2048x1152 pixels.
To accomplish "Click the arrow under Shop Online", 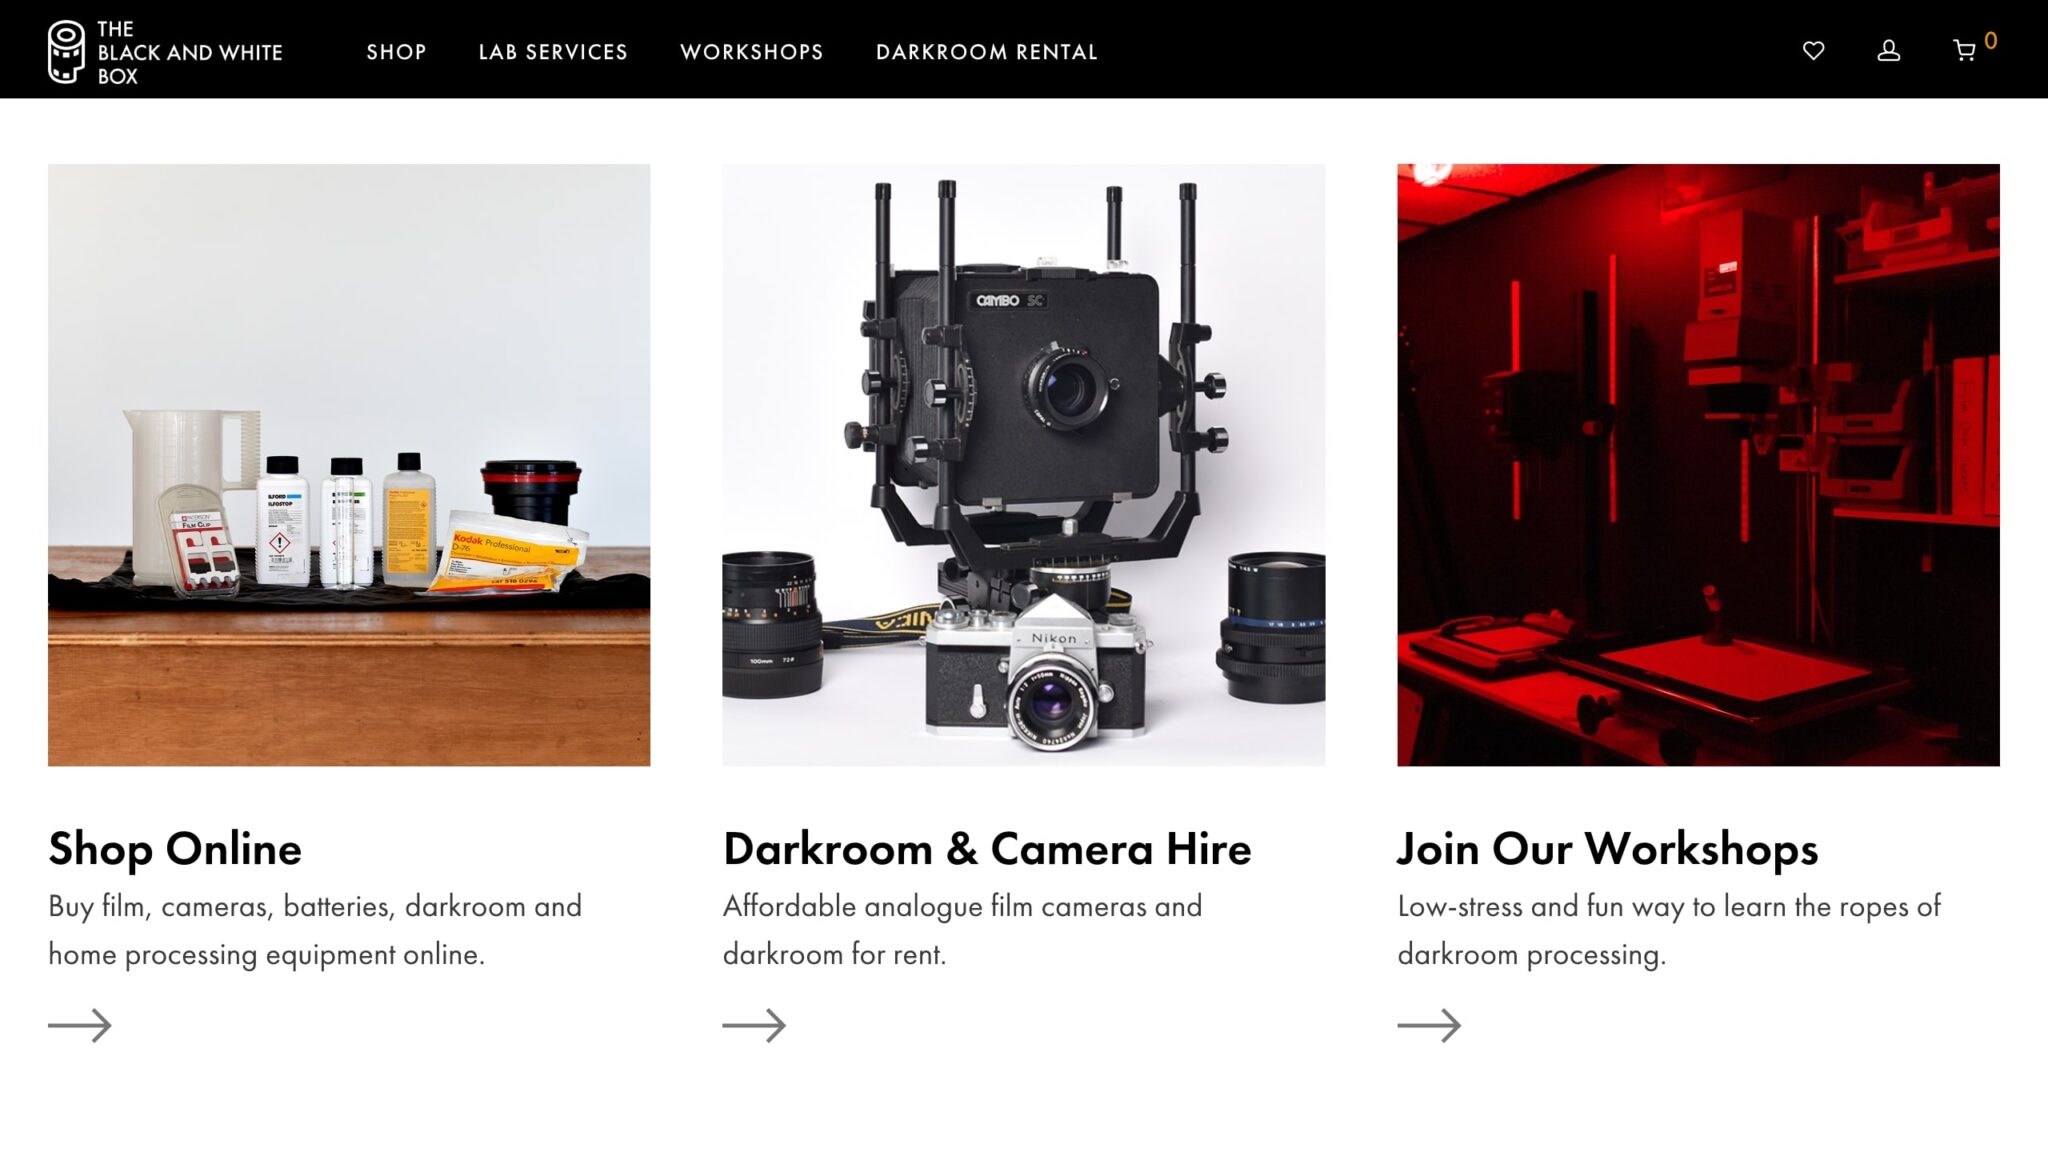I will pyautogui.click(x=80, y=1025).
